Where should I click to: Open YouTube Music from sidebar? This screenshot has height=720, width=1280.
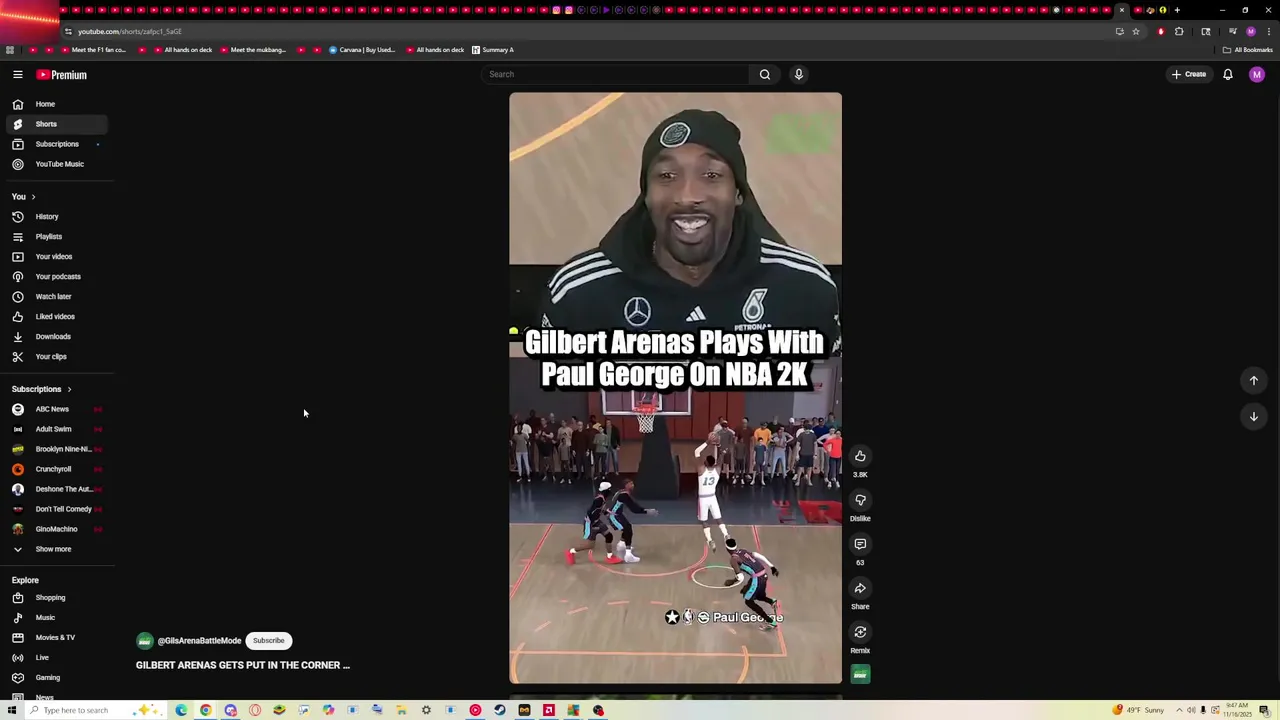point(56,164)
